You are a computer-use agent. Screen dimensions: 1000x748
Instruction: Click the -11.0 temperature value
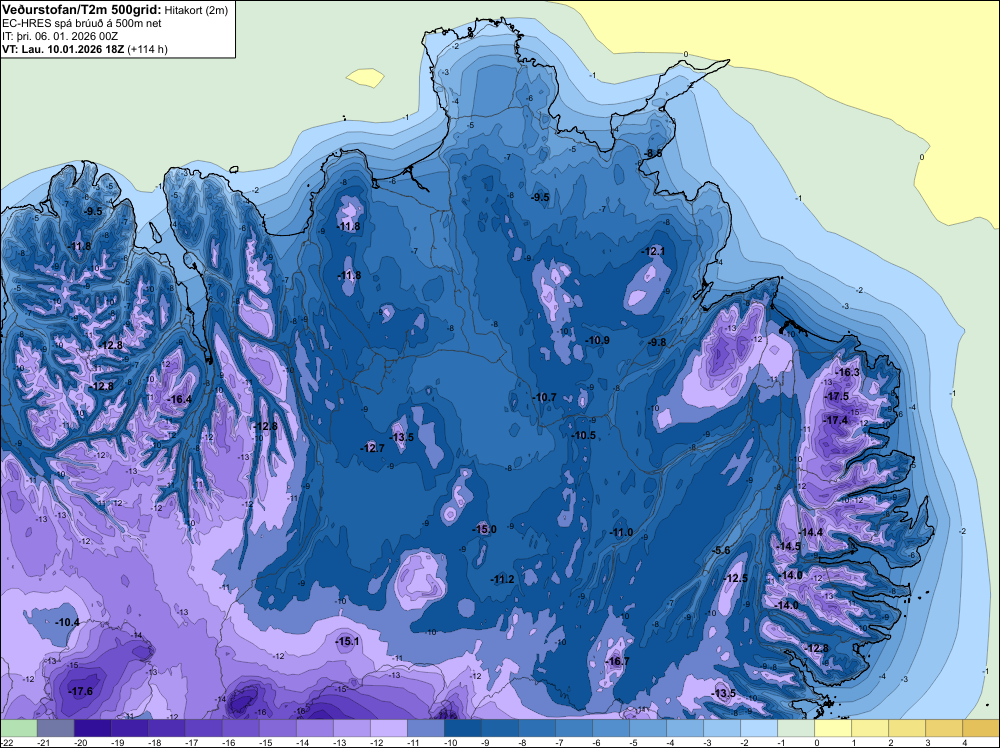(621, 532)
